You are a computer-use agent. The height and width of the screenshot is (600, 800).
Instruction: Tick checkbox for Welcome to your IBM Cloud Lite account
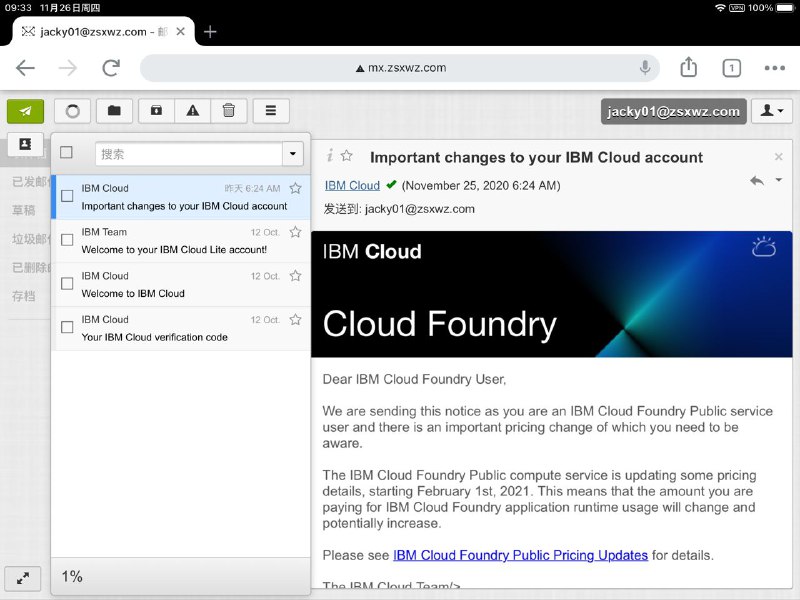click(67, 240)
